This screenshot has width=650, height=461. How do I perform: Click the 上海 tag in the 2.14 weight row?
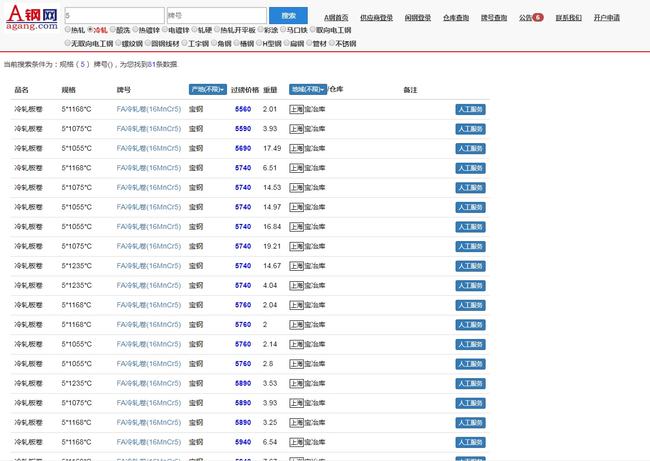click(x=296, y=344)
